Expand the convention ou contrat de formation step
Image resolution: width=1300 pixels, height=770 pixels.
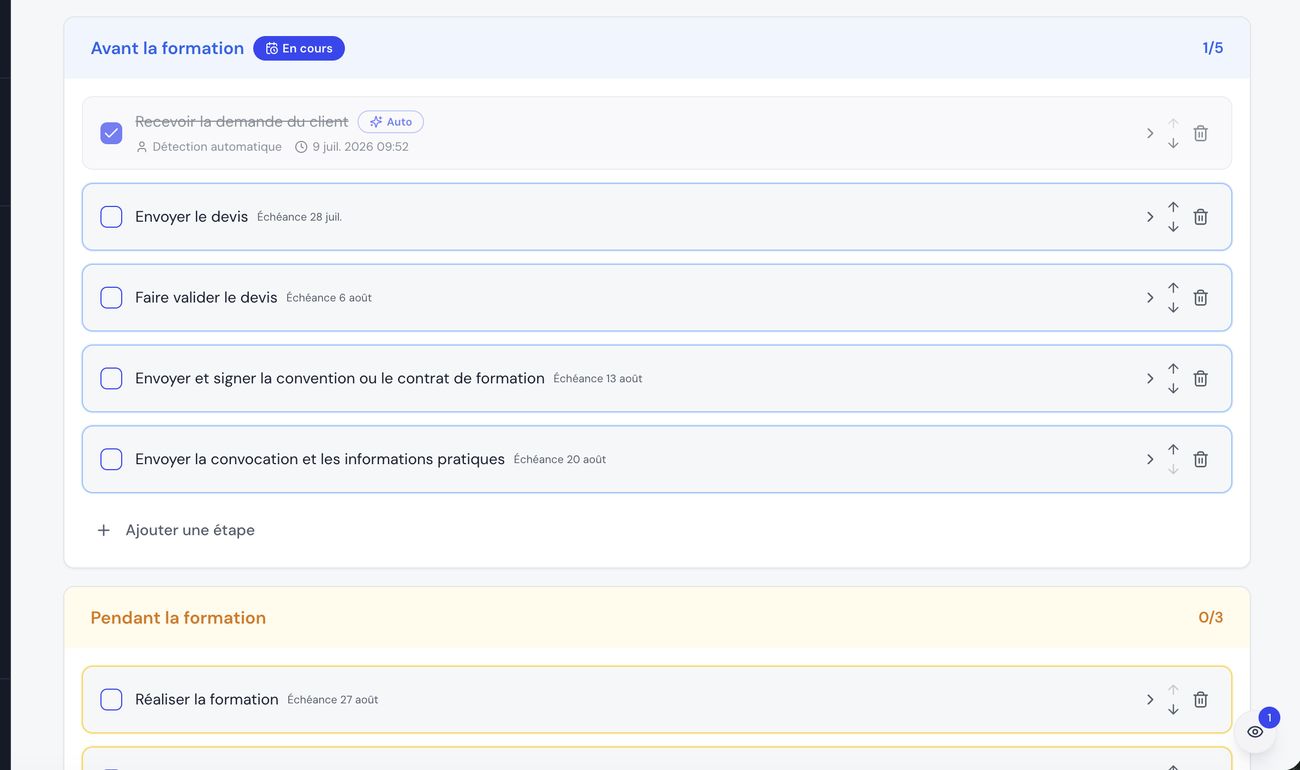tap(1150, 379)
